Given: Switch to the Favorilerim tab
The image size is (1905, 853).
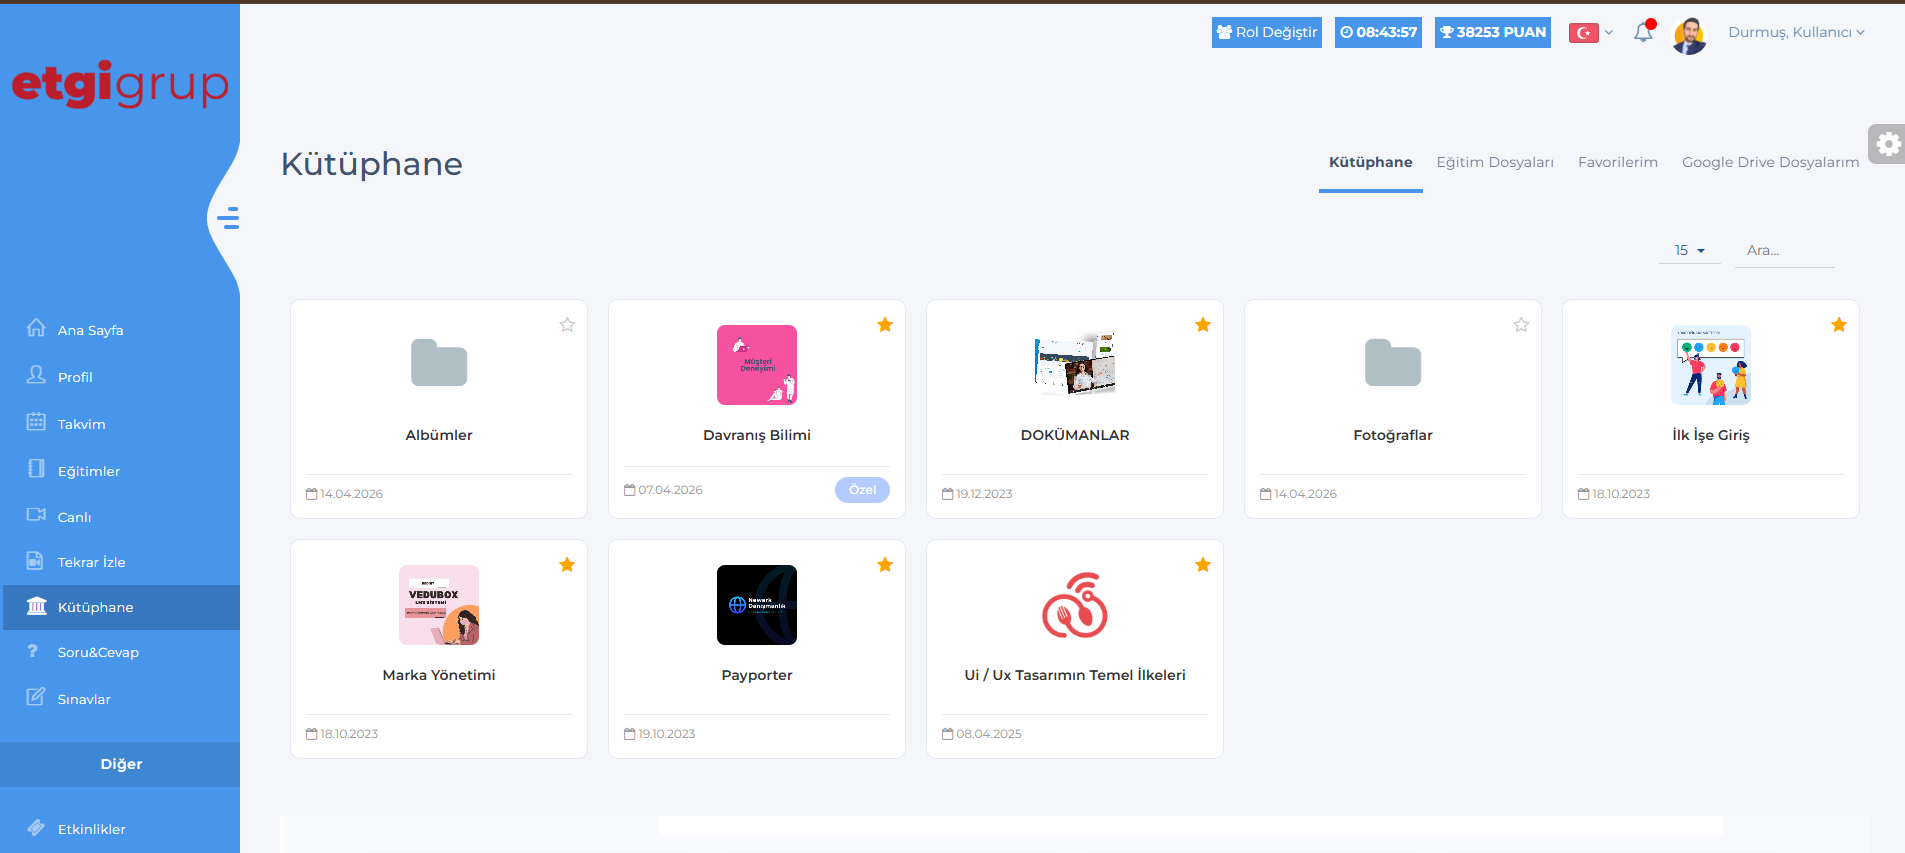Looking at the screenshot, I should coord(1617,162).
